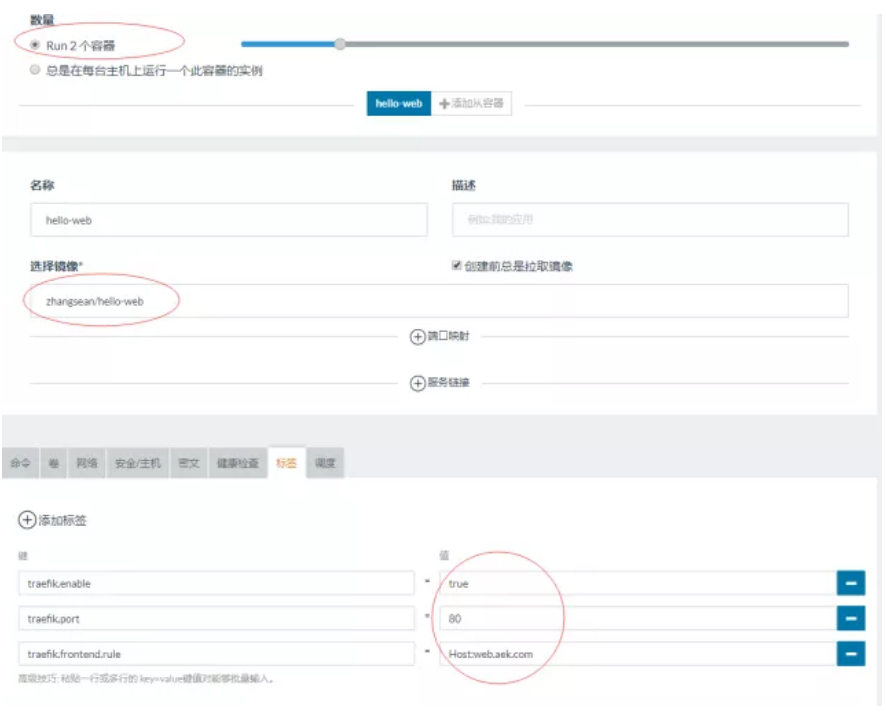
Task: Toggle the 创建前总是拉取镜像 checkbox
Action: click(x=457, y=266)
